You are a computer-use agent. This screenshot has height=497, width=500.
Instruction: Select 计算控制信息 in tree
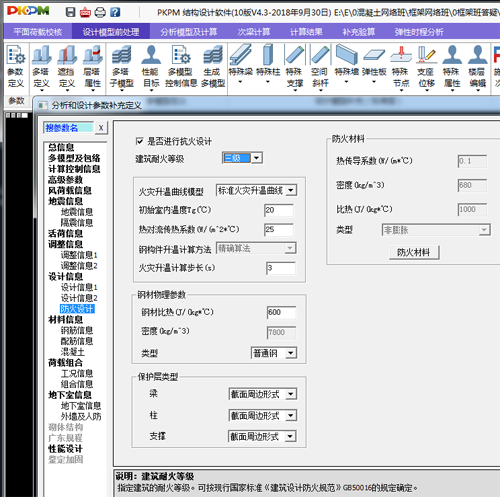pos(74,169)
